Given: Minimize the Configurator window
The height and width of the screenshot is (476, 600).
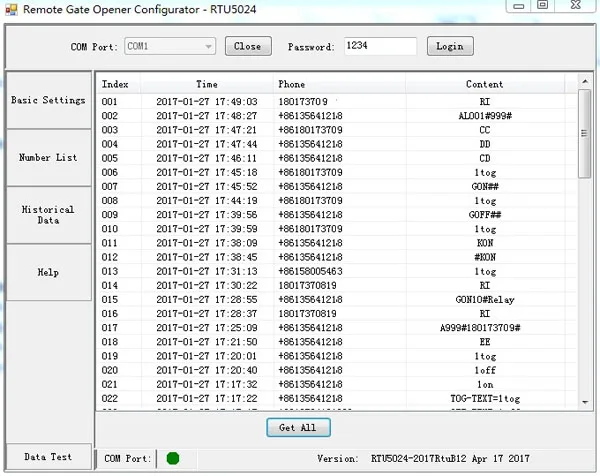Looking at the screenshot, I should 518,5.
